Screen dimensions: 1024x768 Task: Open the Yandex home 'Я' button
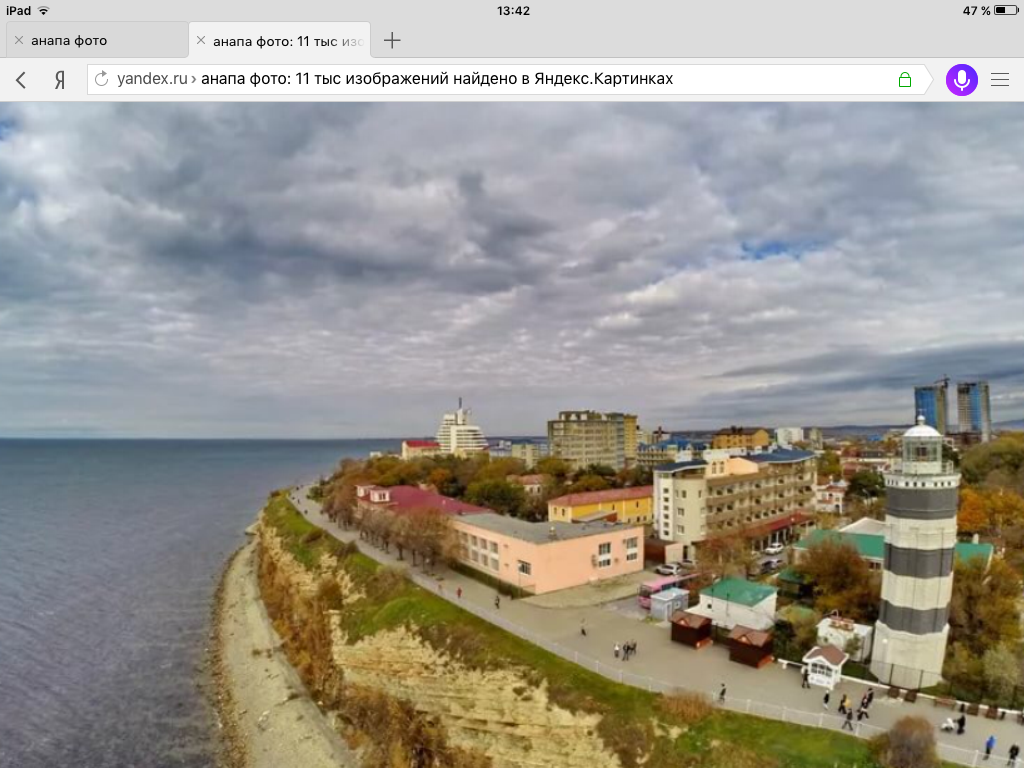(59, 80)
